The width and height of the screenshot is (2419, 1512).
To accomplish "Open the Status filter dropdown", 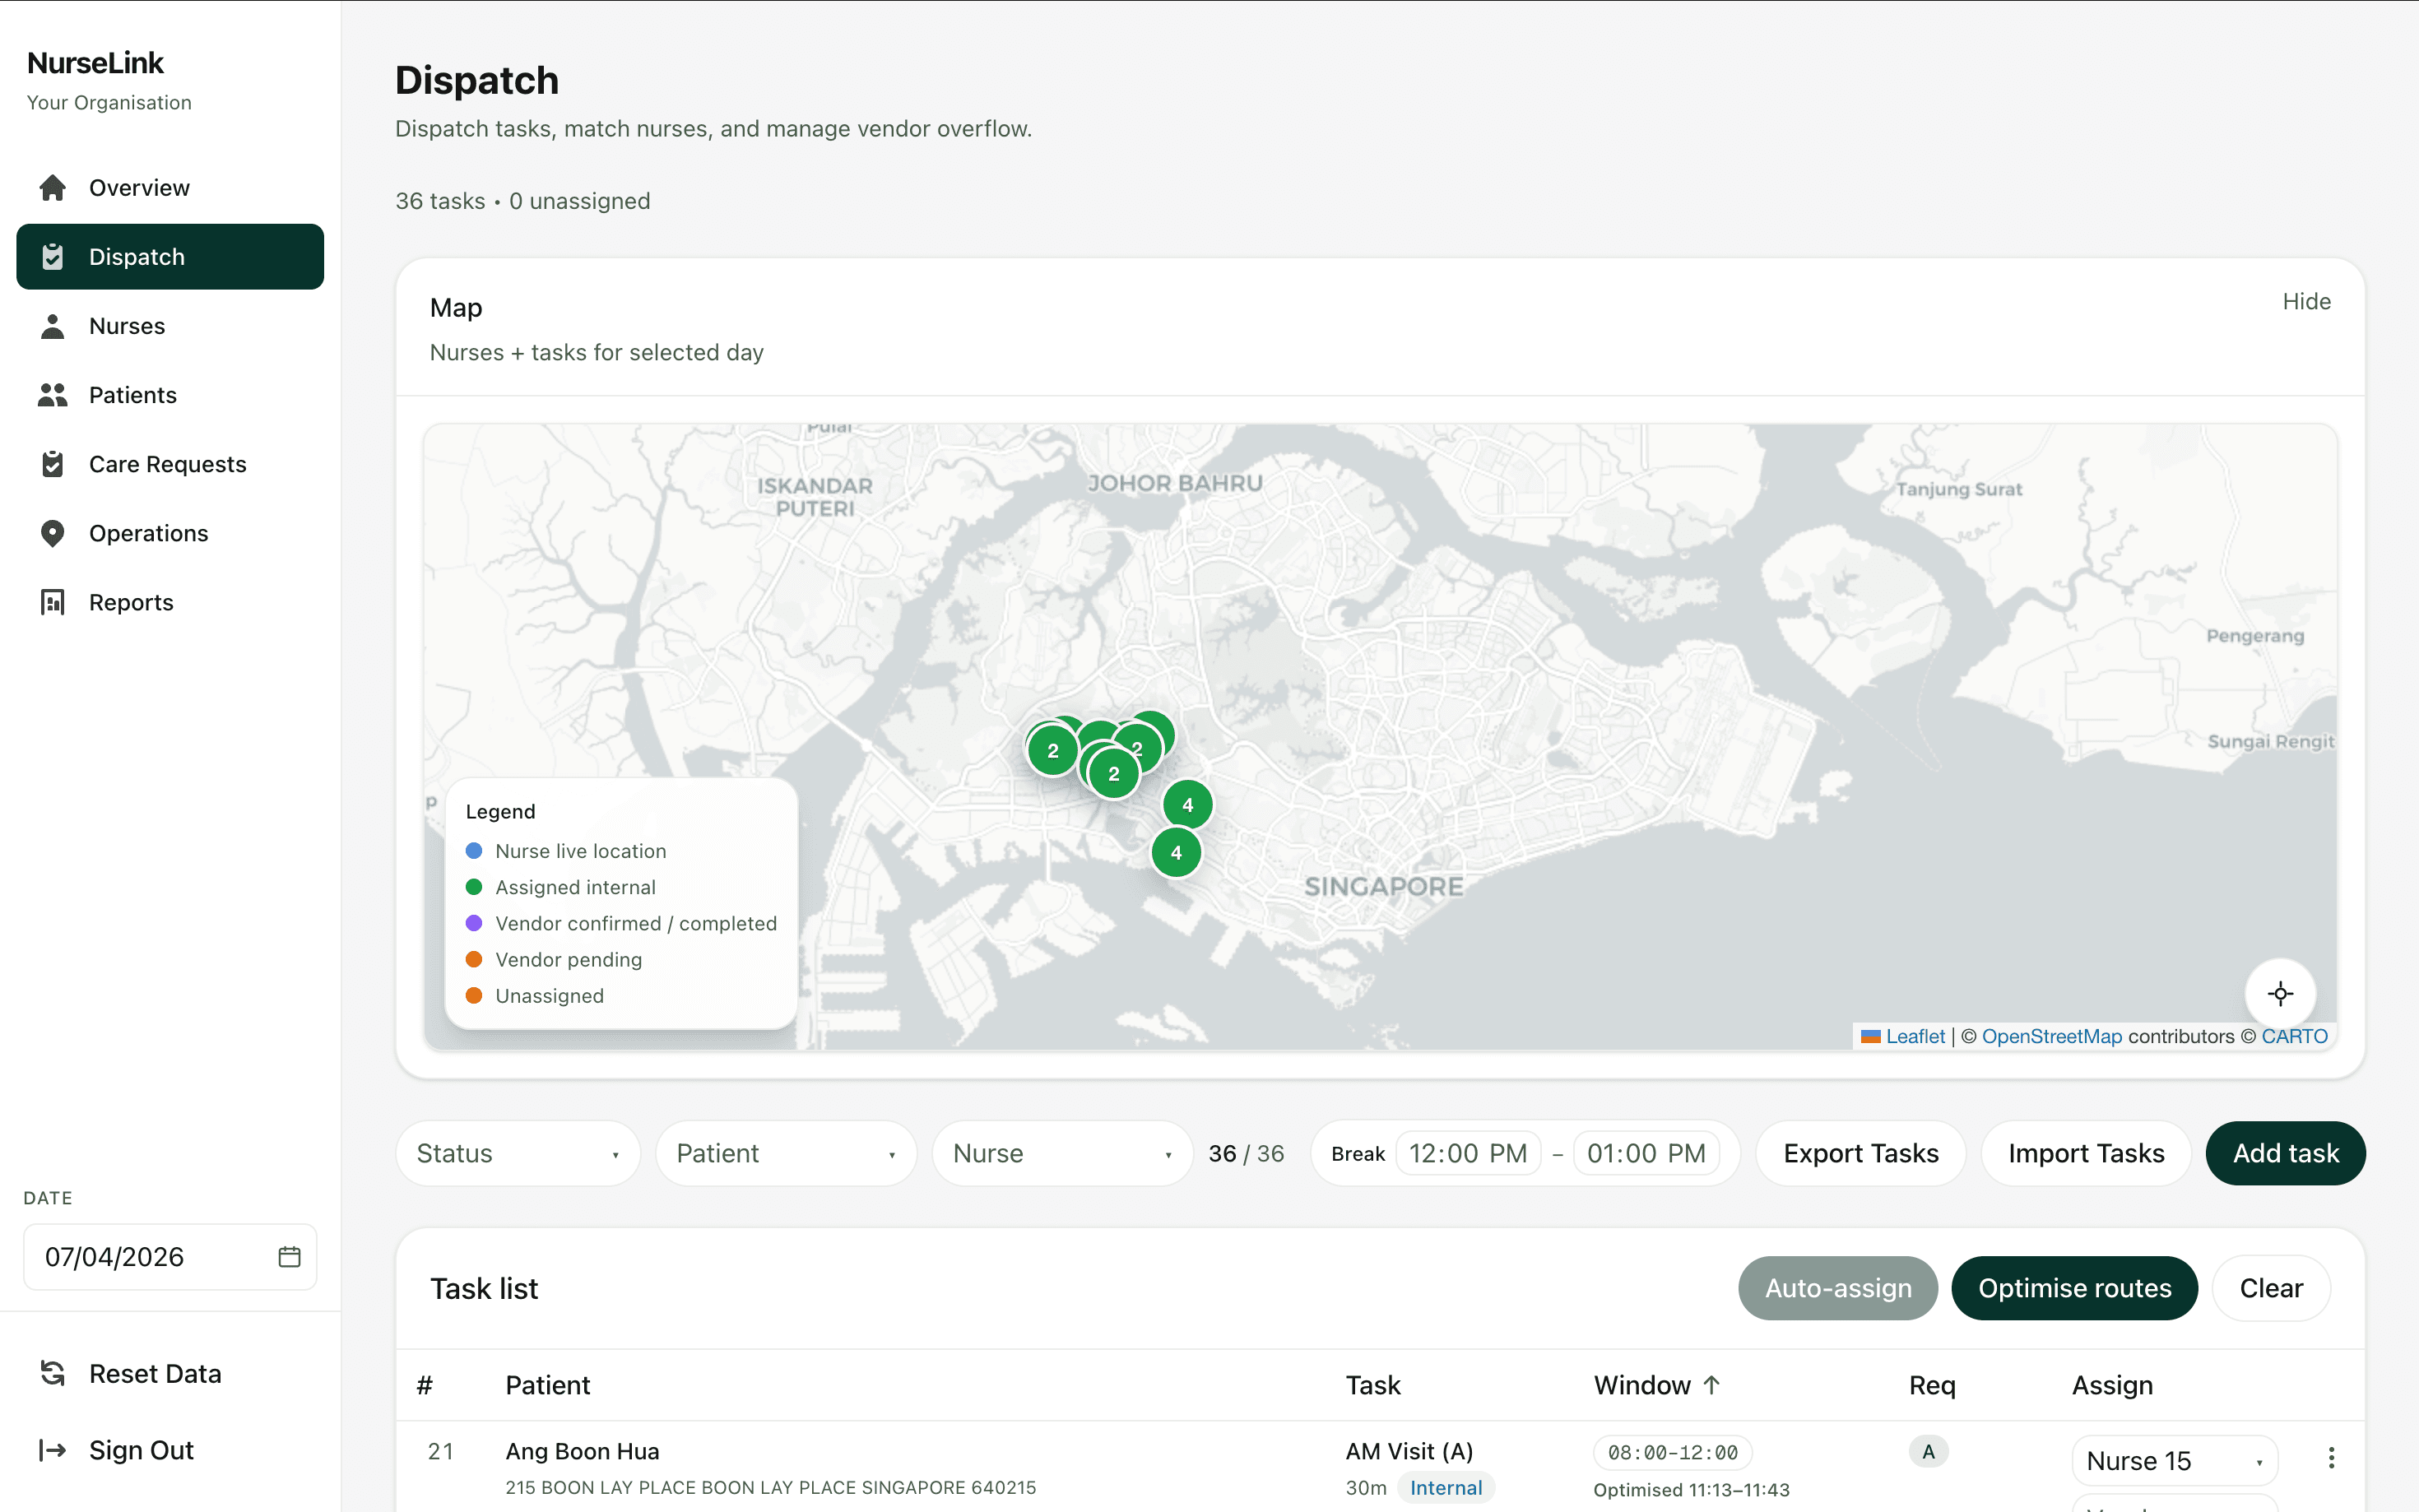I will pyautogui.click(x=518, y=1153).
